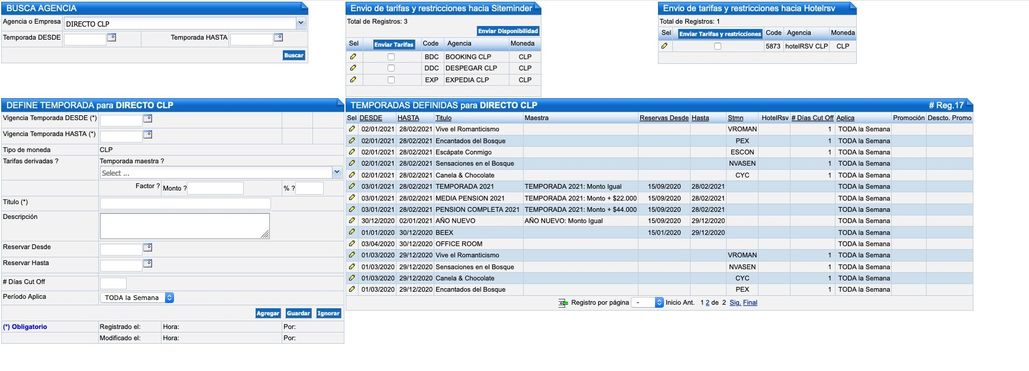Edit the OFFICE ROOM row pencil
1029x371 pixels.
[352, 244]
